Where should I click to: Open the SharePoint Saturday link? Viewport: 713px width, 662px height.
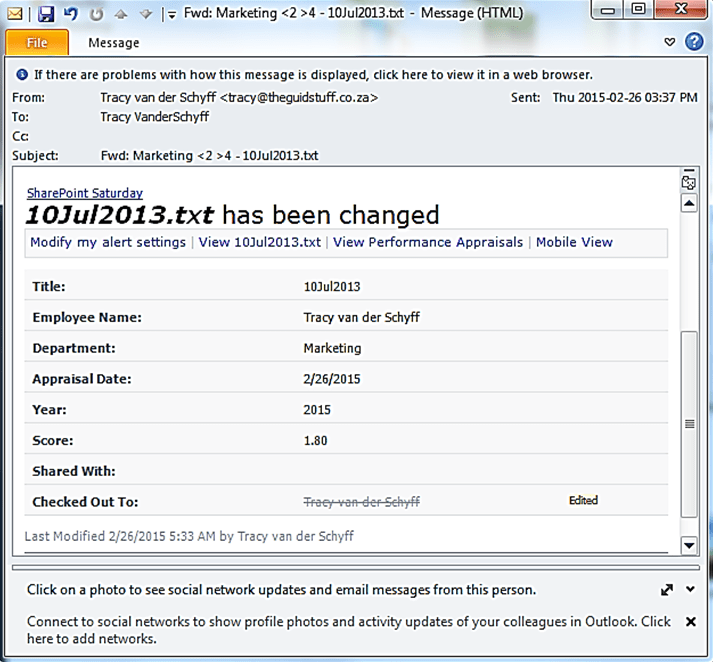click(x=85, y=193)
